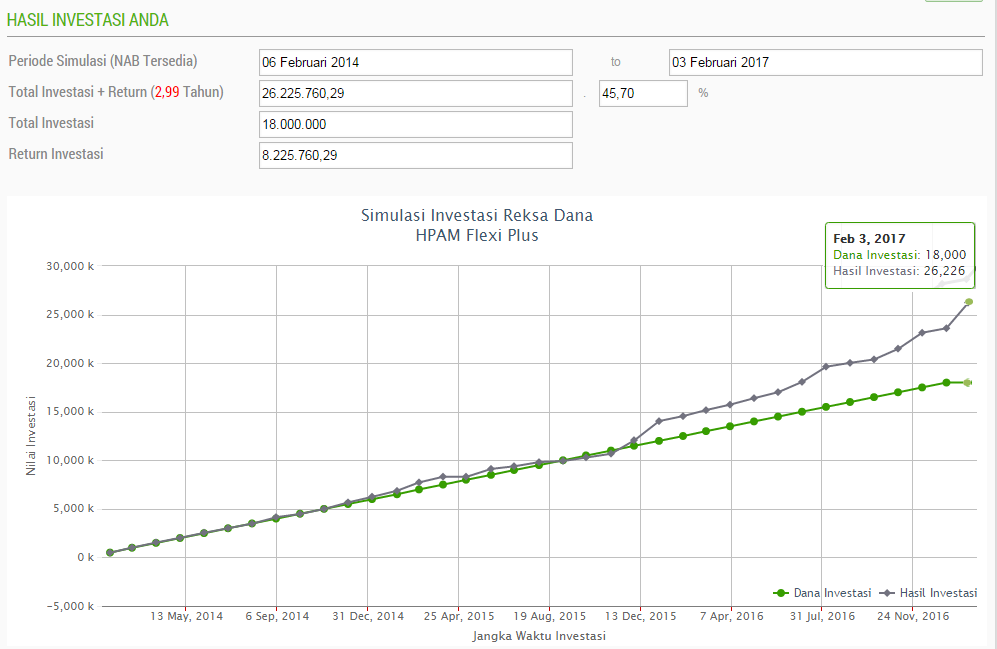Click the x-axis label 13 Dec, 2015
This screenshot has height=649, width=997.
point(641,616)
